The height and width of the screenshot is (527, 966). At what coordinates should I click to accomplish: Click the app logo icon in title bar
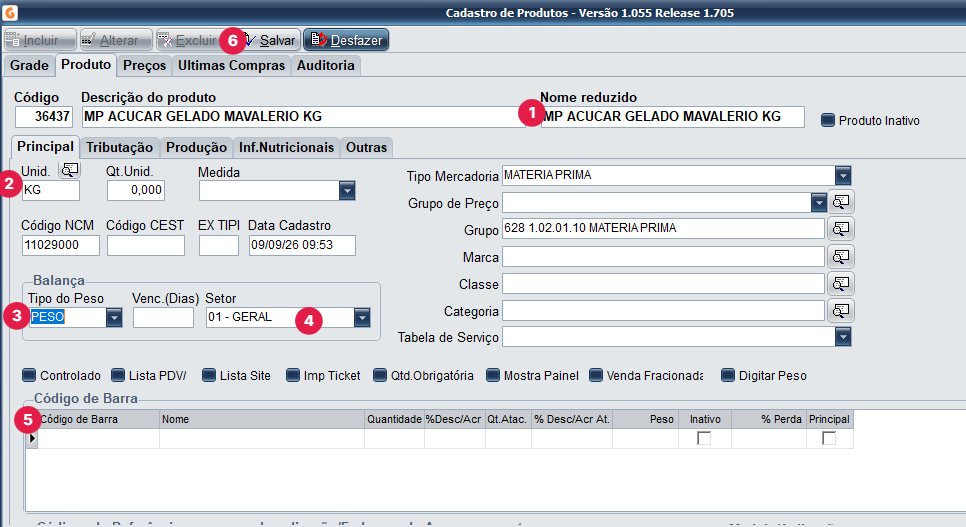click(10, 12)
